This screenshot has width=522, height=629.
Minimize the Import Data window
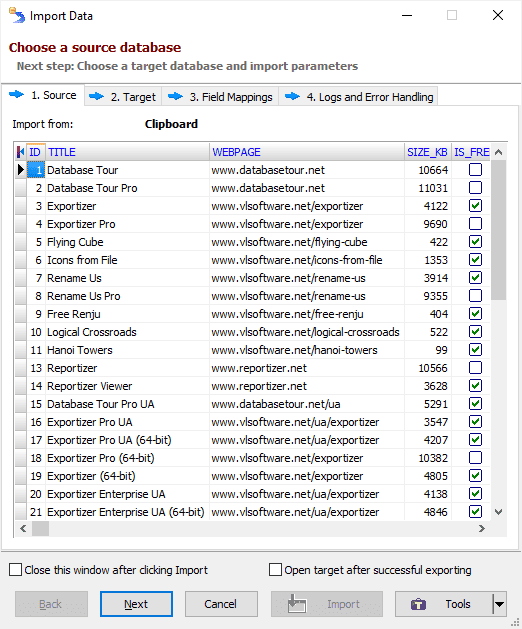407,15
